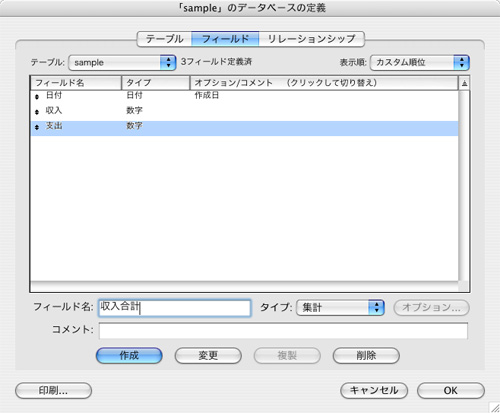The height and width of the screenshot is (413, 500).
Task: Click the コメント input field
Action: [283, 331]
